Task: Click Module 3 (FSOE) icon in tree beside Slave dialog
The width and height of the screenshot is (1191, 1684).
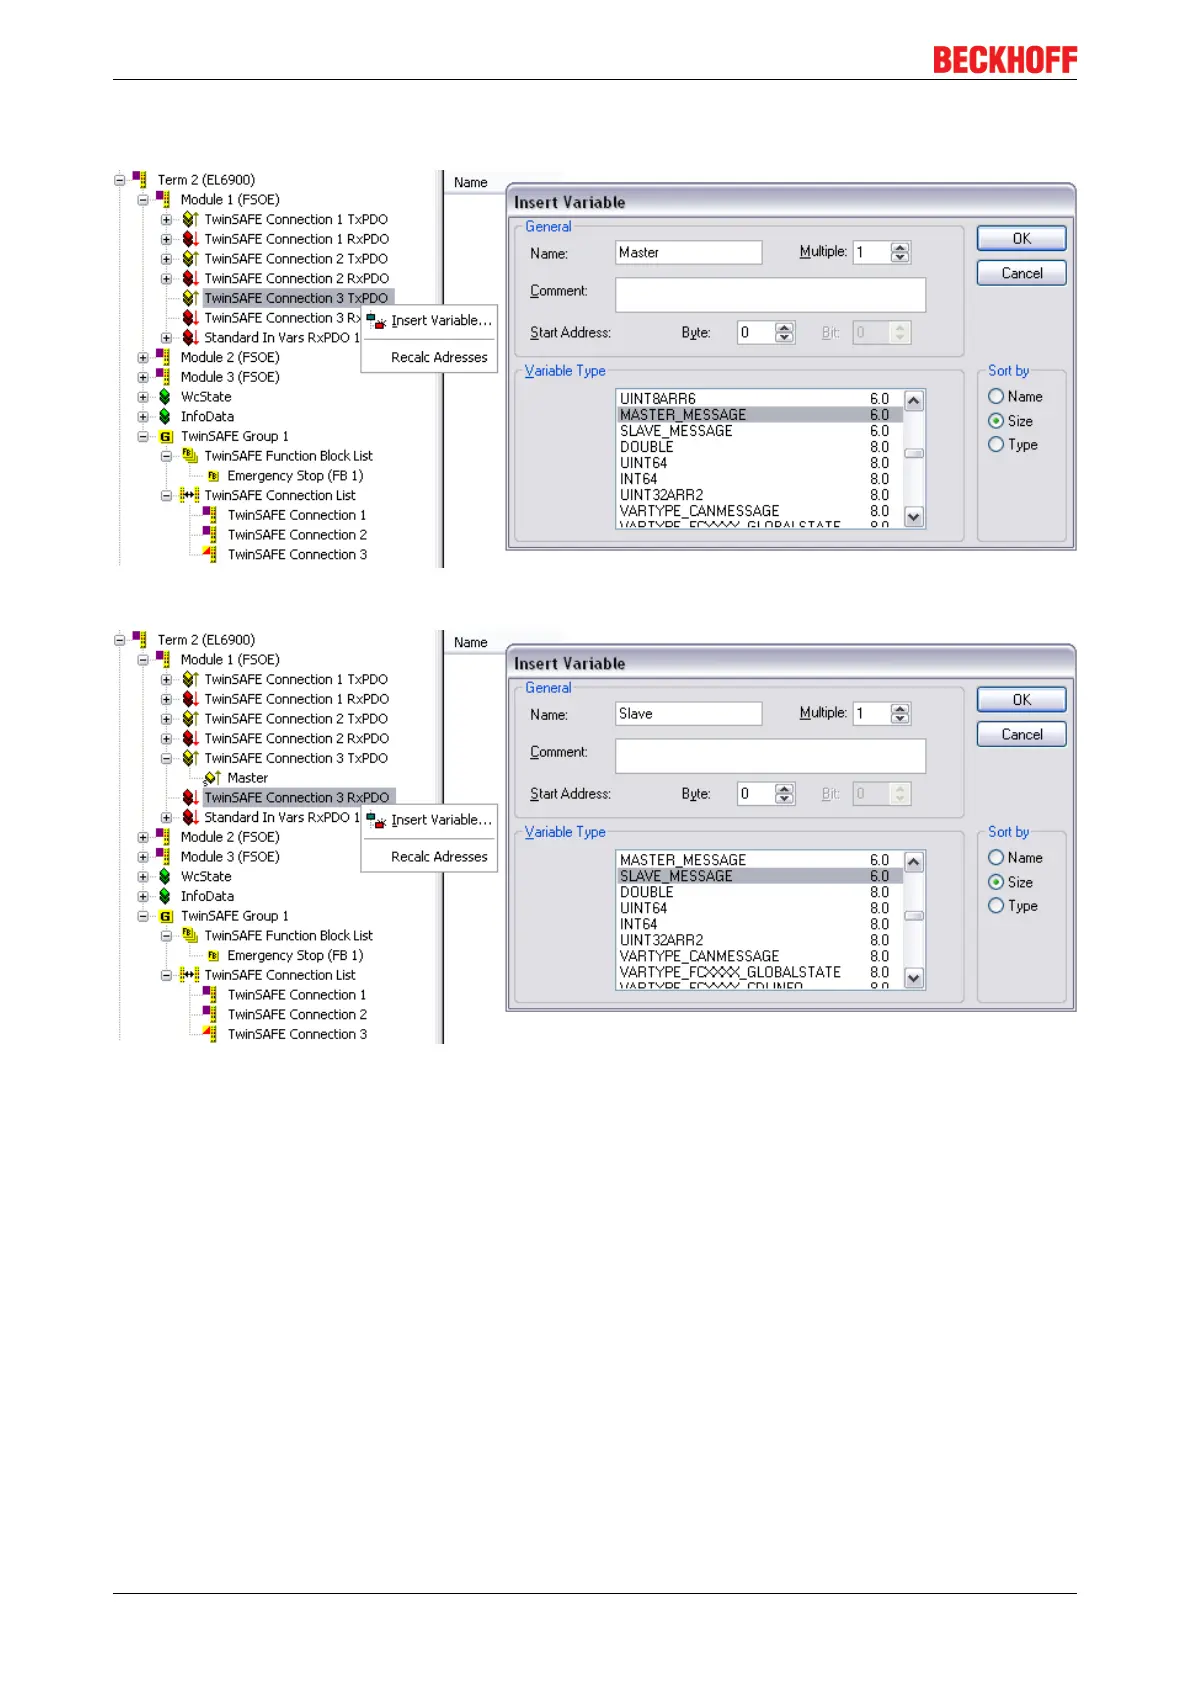Action: point(163,856)
